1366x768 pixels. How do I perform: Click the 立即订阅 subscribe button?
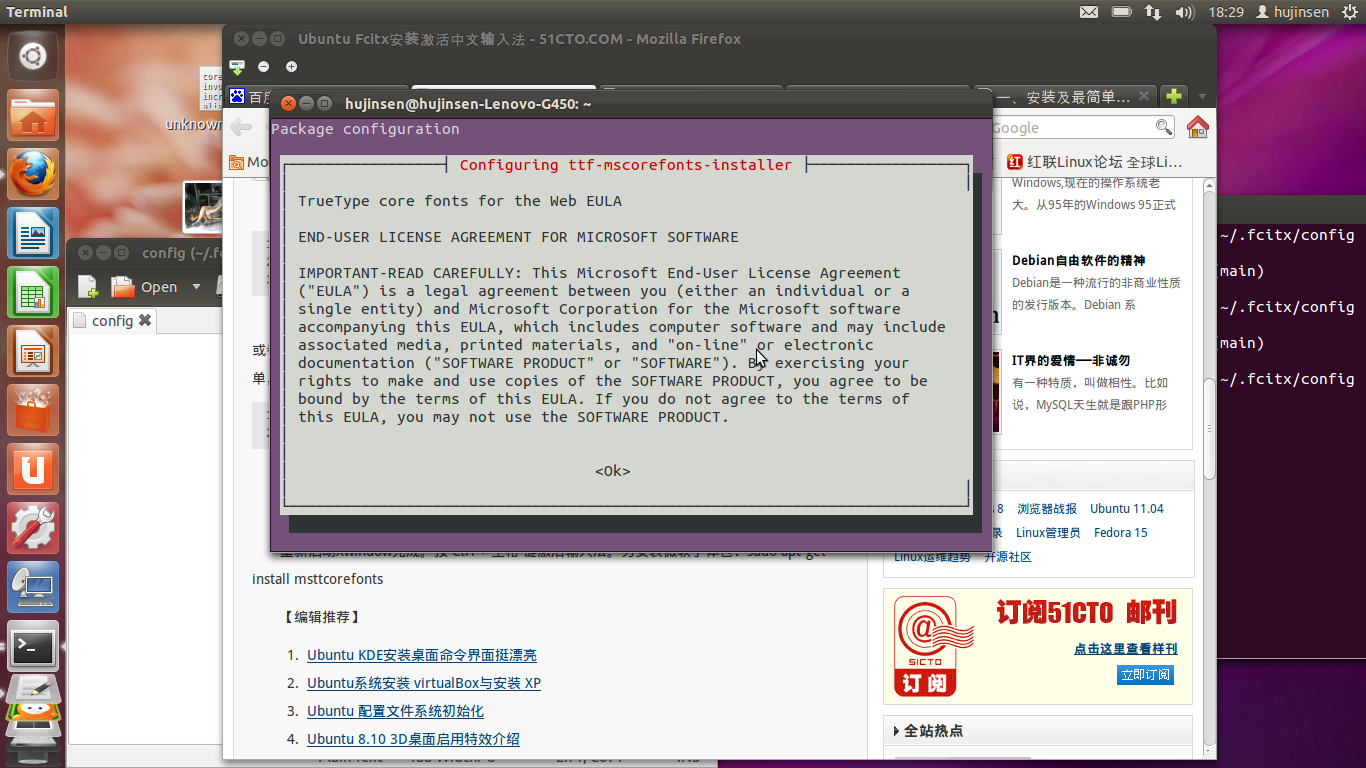[1145, 675]
